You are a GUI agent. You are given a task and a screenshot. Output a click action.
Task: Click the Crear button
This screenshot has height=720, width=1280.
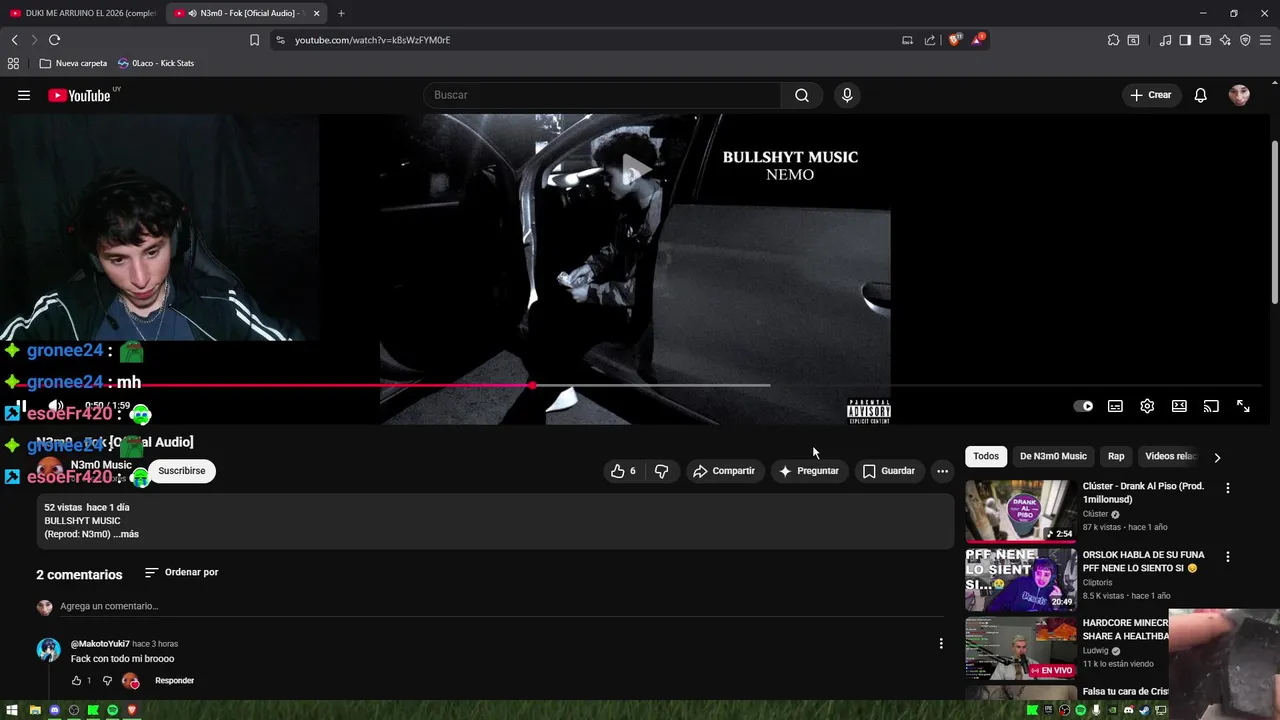click(x=1150, y=95)
